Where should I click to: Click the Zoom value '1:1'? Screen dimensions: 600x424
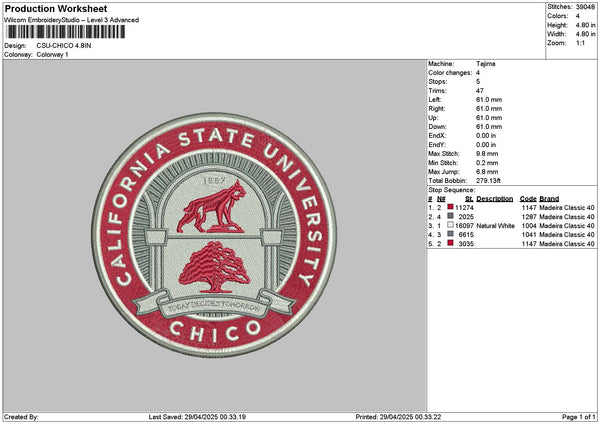pos(580,43)
